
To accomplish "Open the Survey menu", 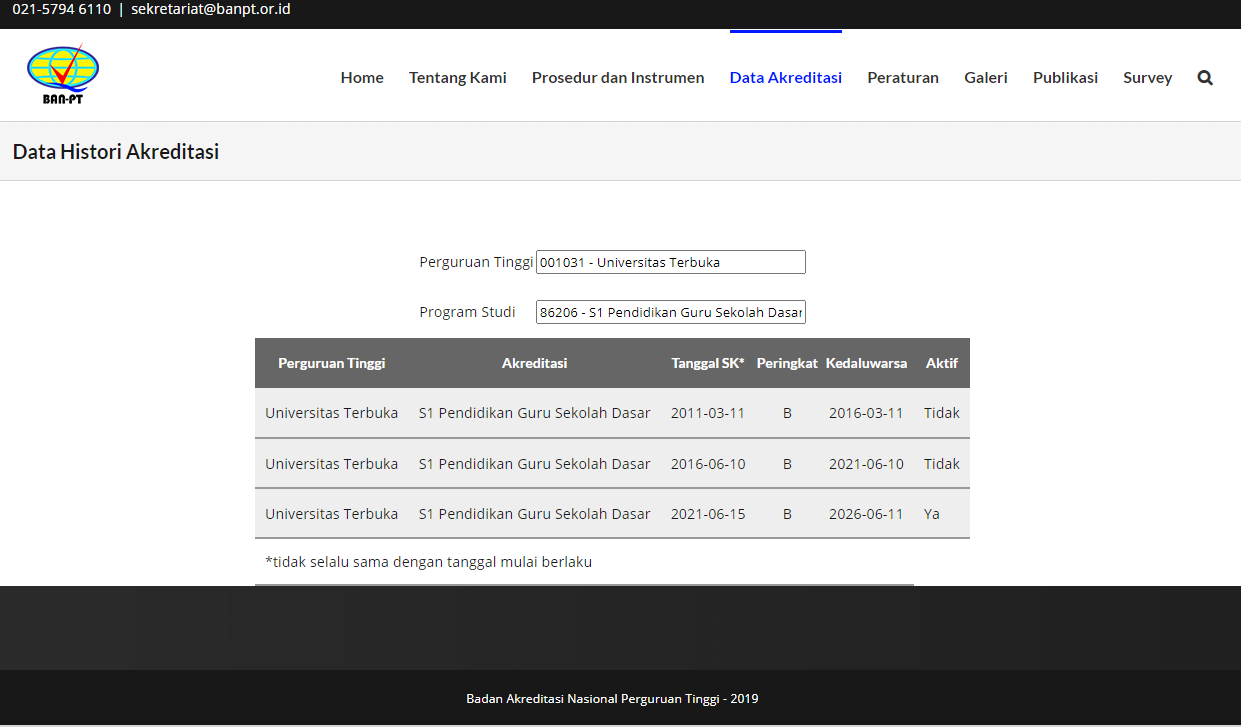I will tap(1147, 77).
